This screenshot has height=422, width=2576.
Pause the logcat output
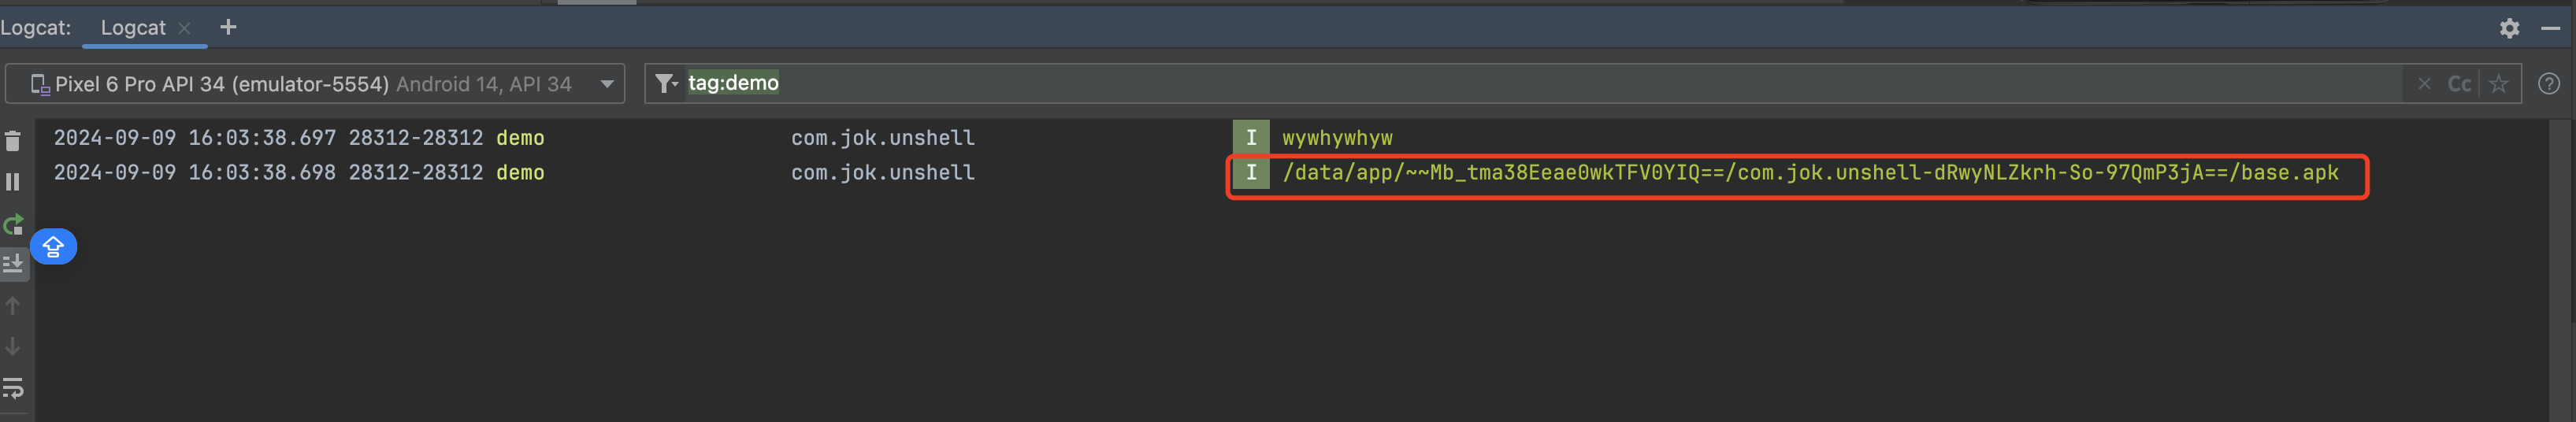(13, 182)
